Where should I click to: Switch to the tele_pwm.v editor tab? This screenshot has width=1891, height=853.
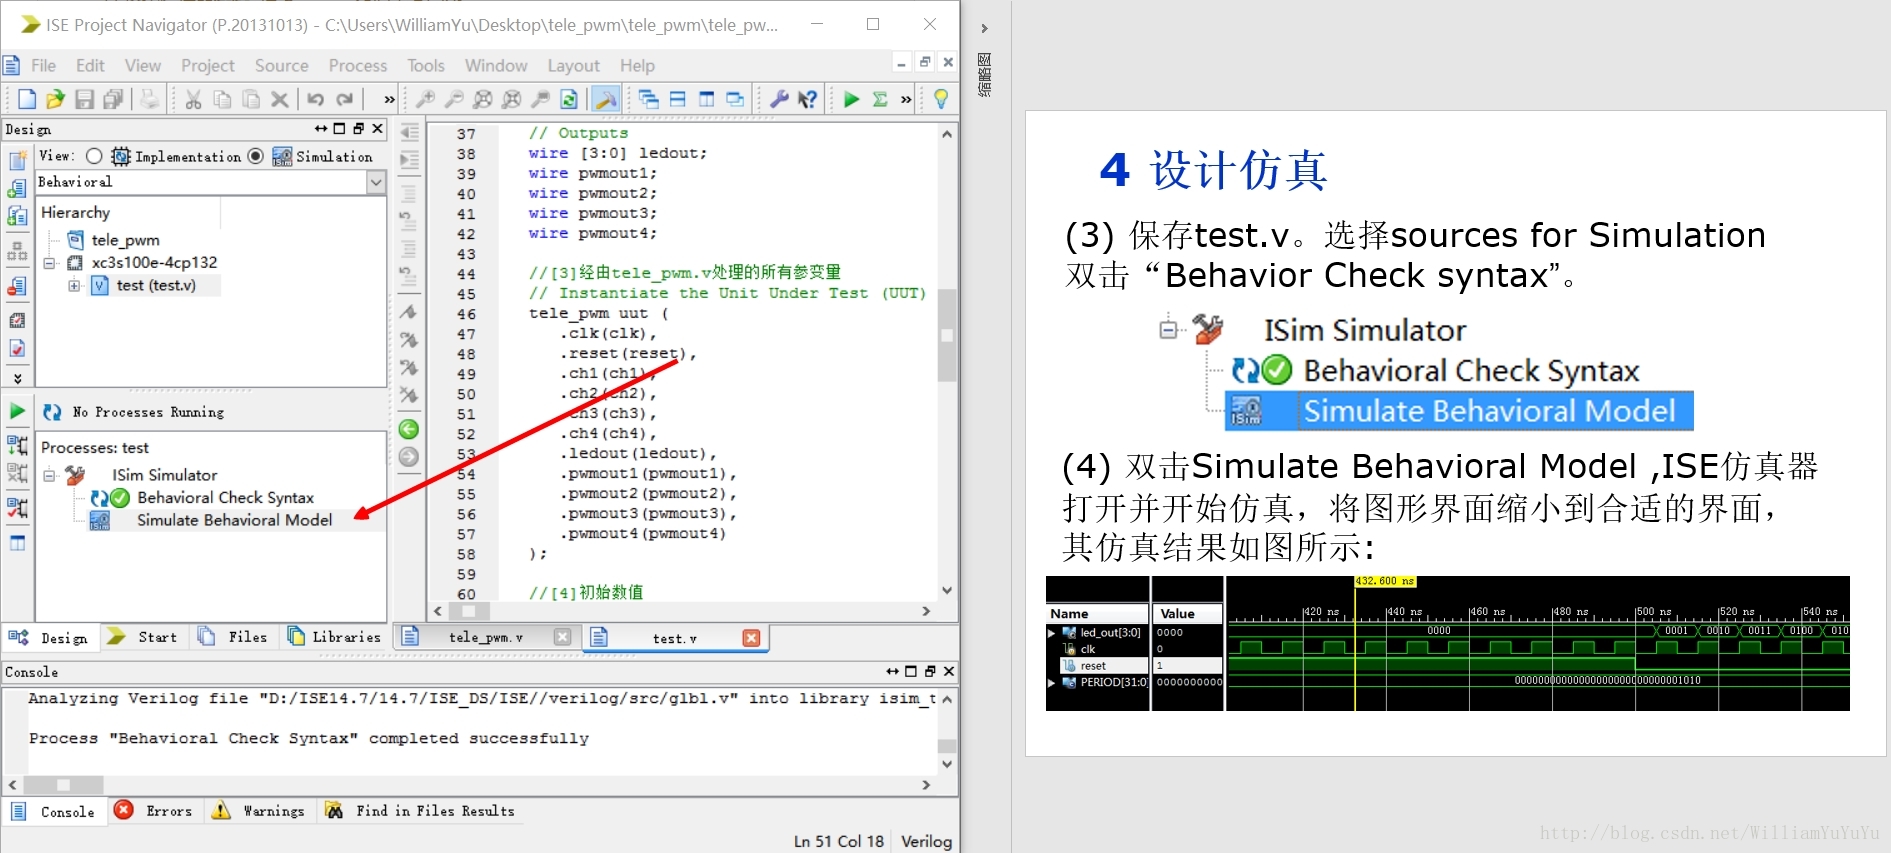tap(486, 637)
